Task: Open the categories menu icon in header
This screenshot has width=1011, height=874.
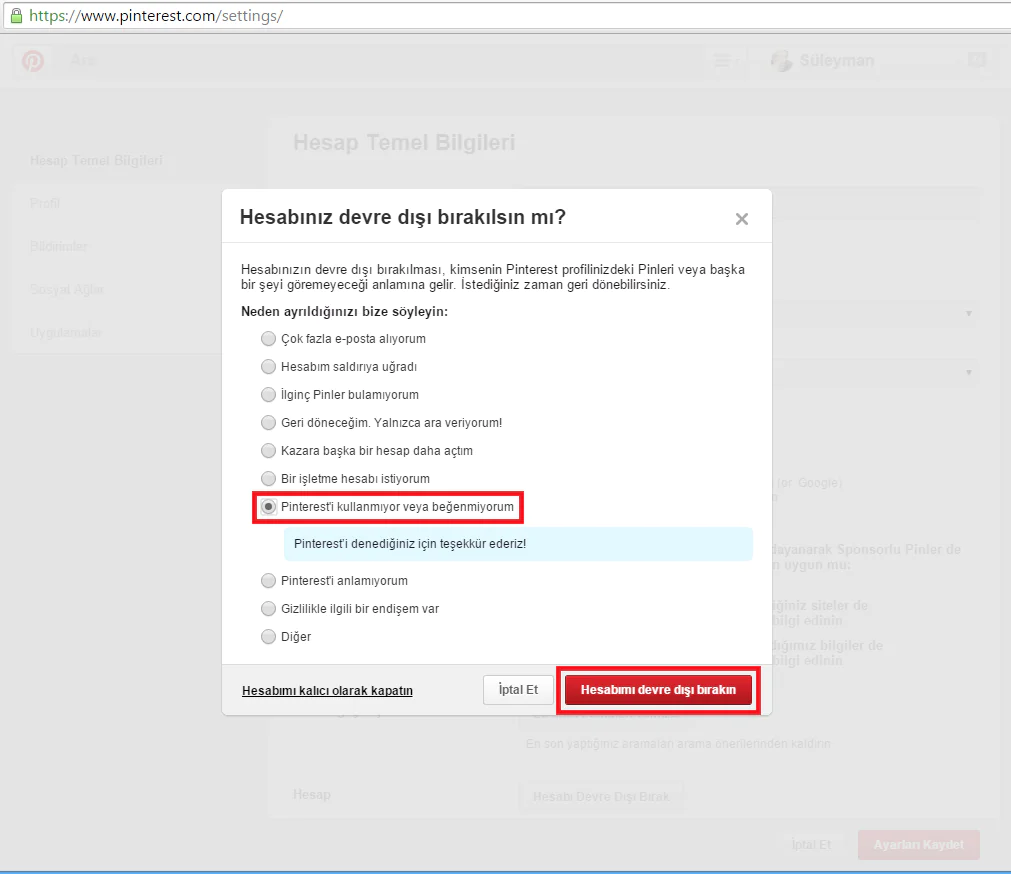Action: (x=727, y=61)
